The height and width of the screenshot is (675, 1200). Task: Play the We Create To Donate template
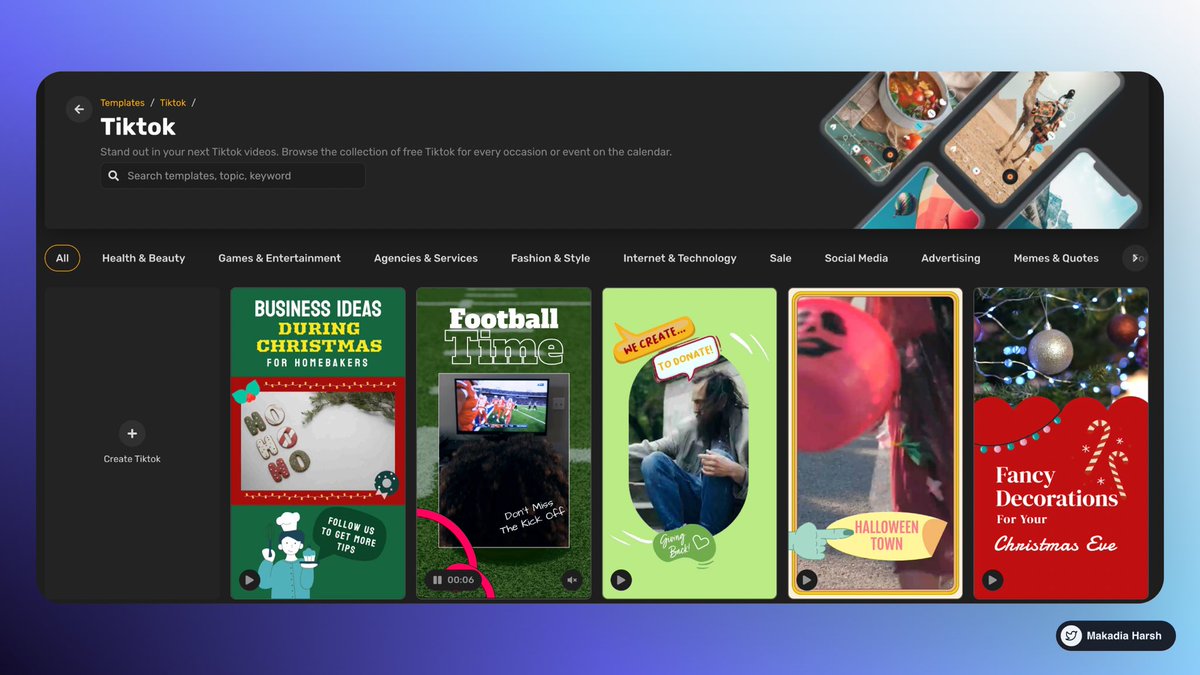pyautogui.click(x=621, y=580)
